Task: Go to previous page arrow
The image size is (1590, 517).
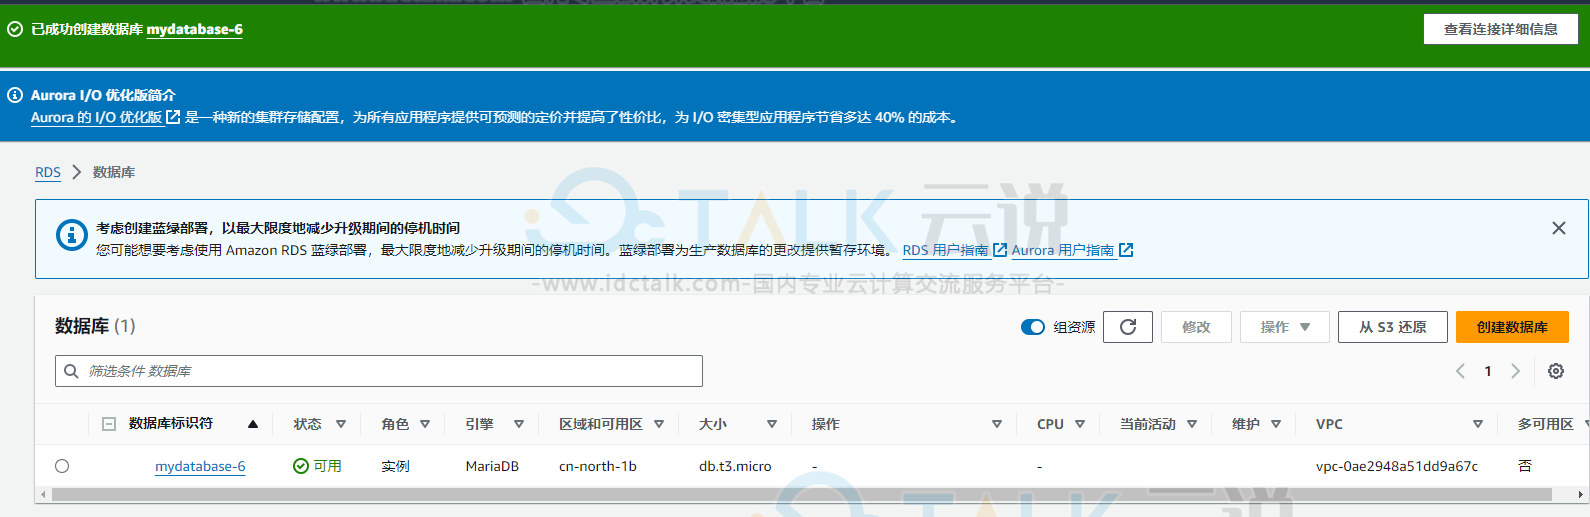Action: [1460, 371]
